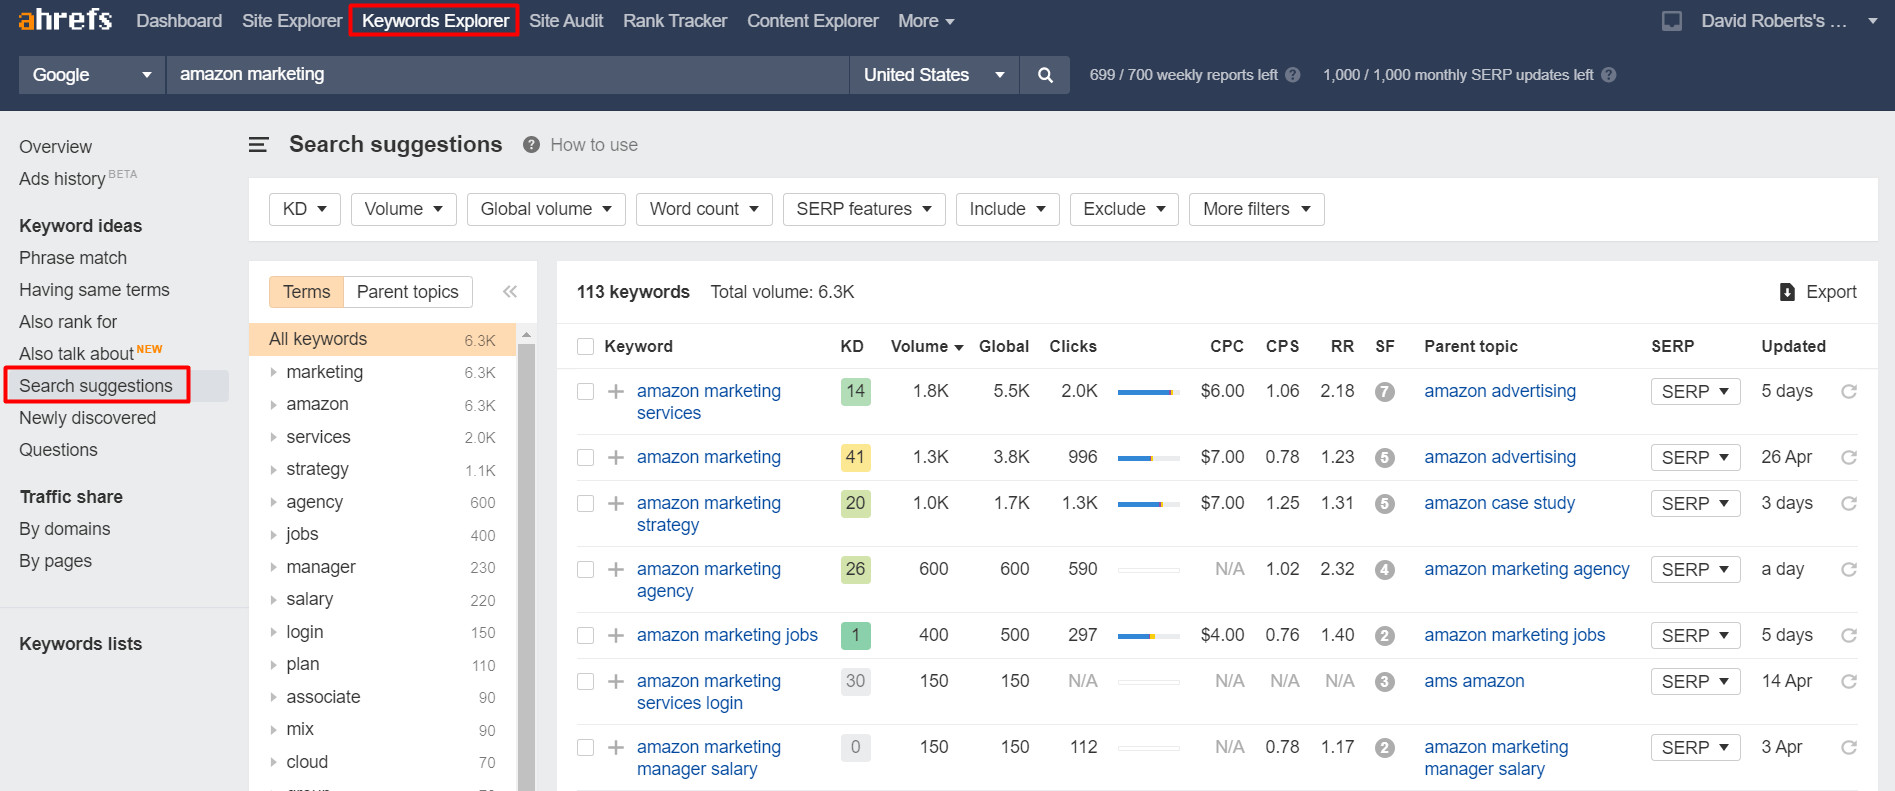Viewport: 1895px width, 791px height.
Task: Open the More filters dropdown
Action: coord(1256,209)
